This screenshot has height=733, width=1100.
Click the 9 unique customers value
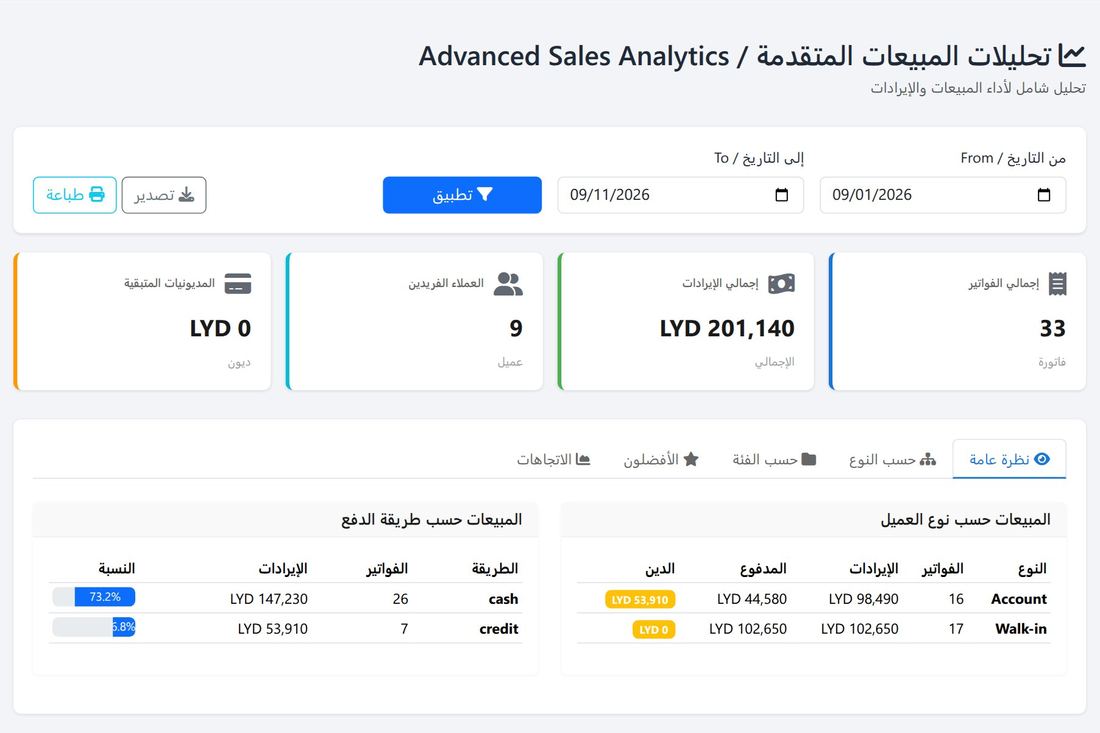(516, 328)
